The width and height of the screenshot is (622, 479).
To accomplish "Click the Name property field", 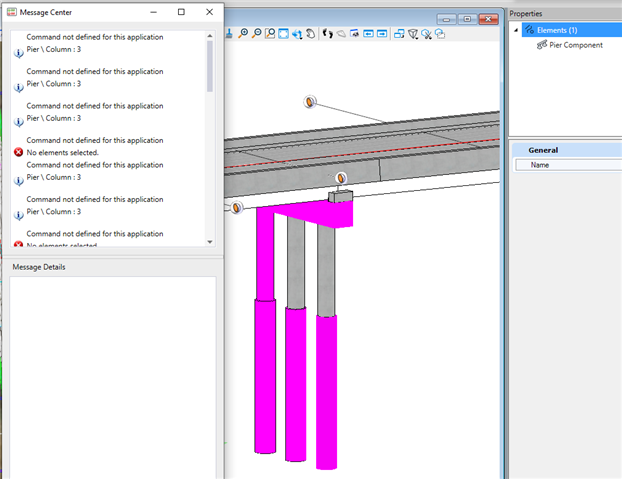I will tap(568, 165).
